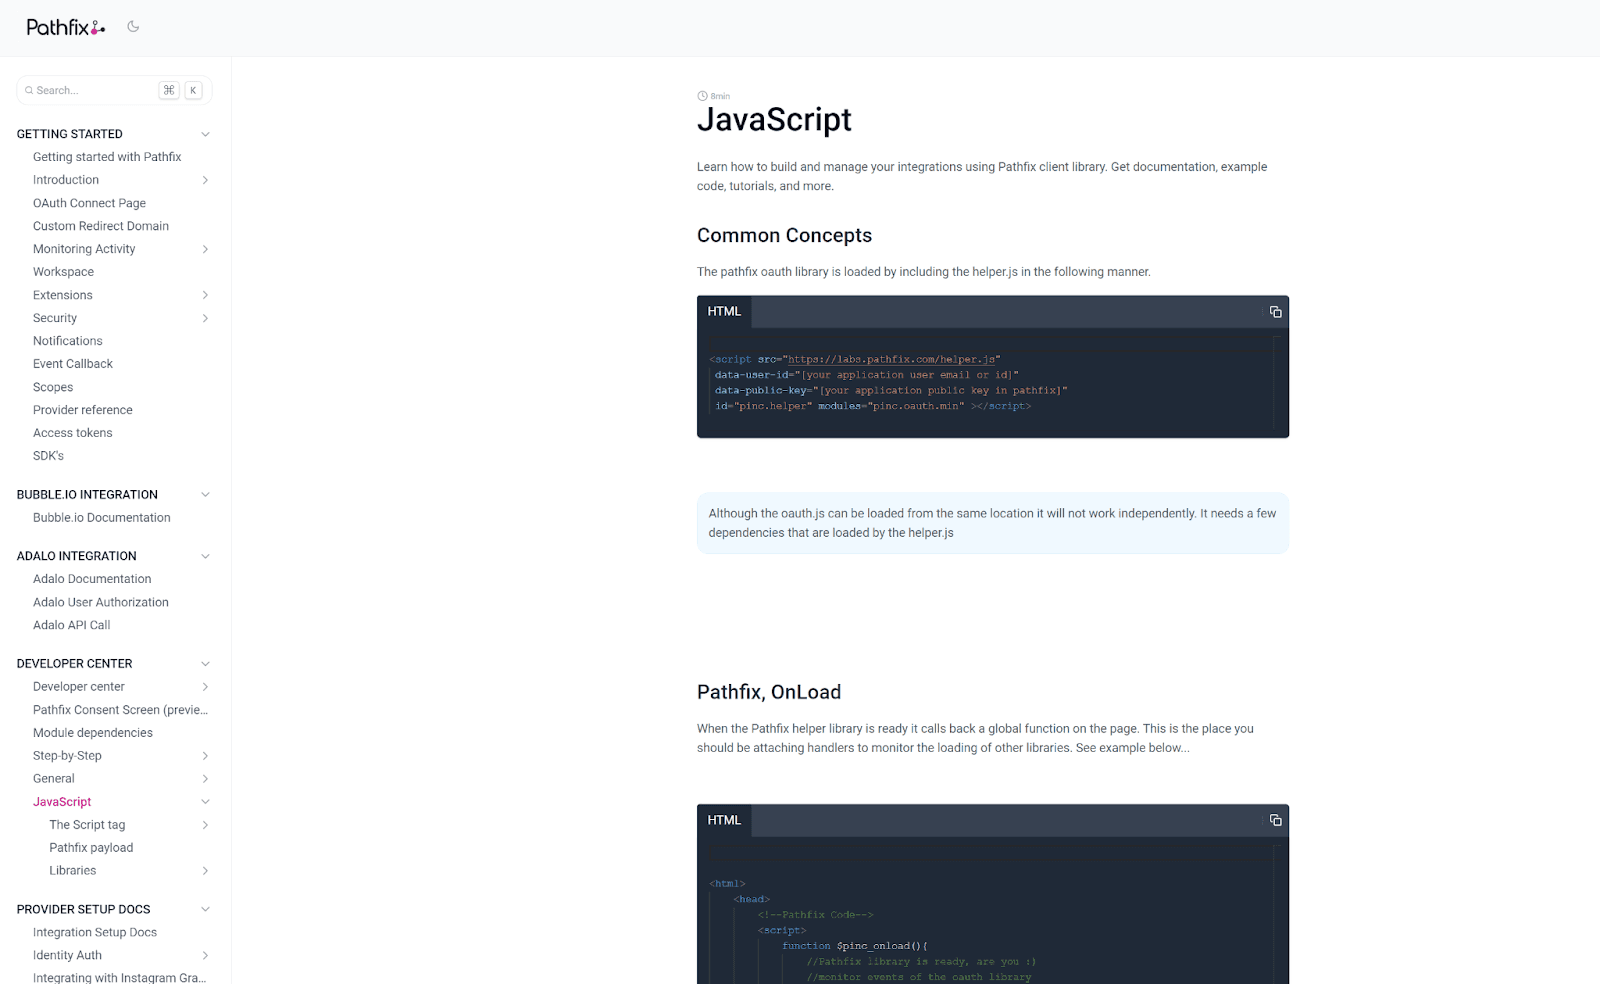Expand the Monitoring Activity submenu arrow

pos(205,249)
